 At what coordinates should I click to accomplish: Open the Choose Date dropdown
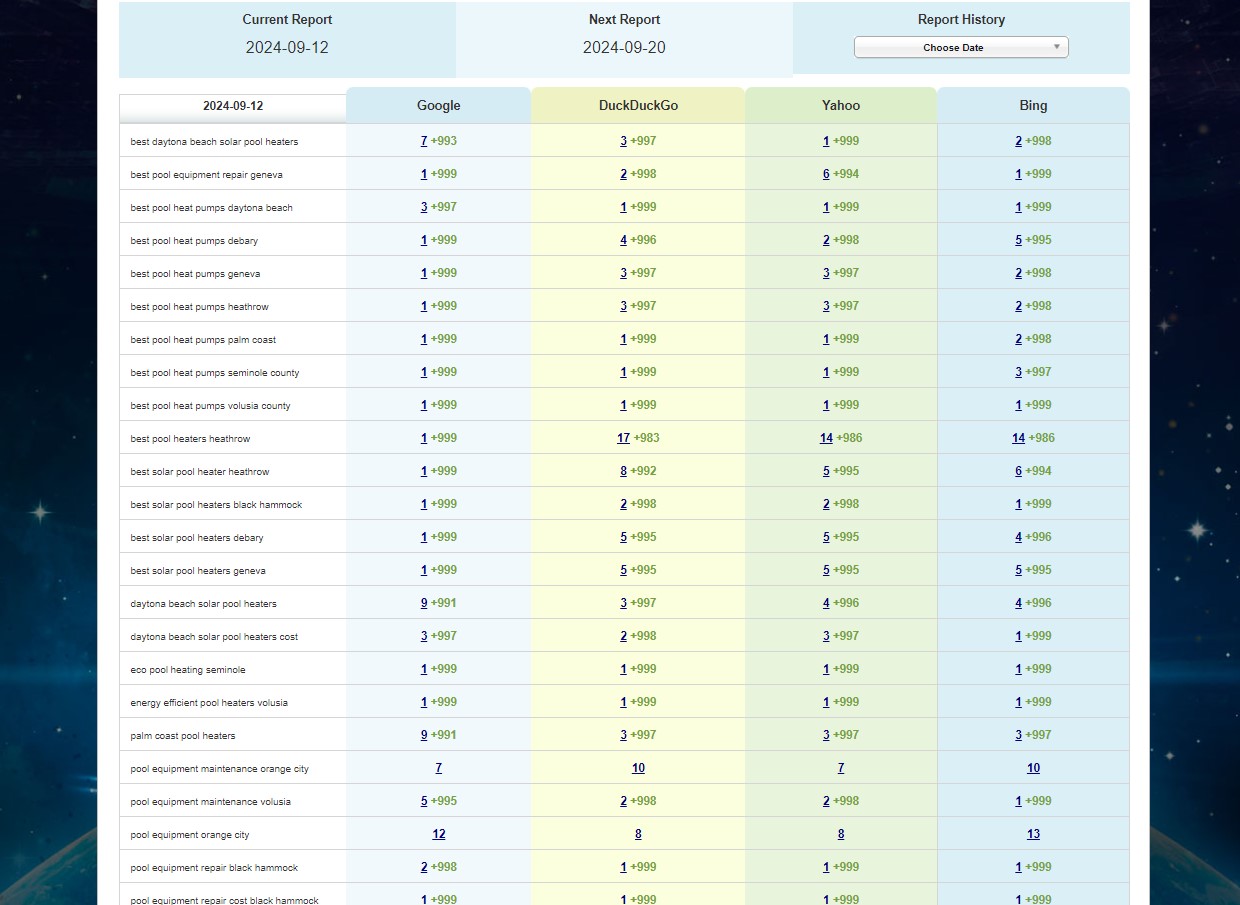point(961,47)
